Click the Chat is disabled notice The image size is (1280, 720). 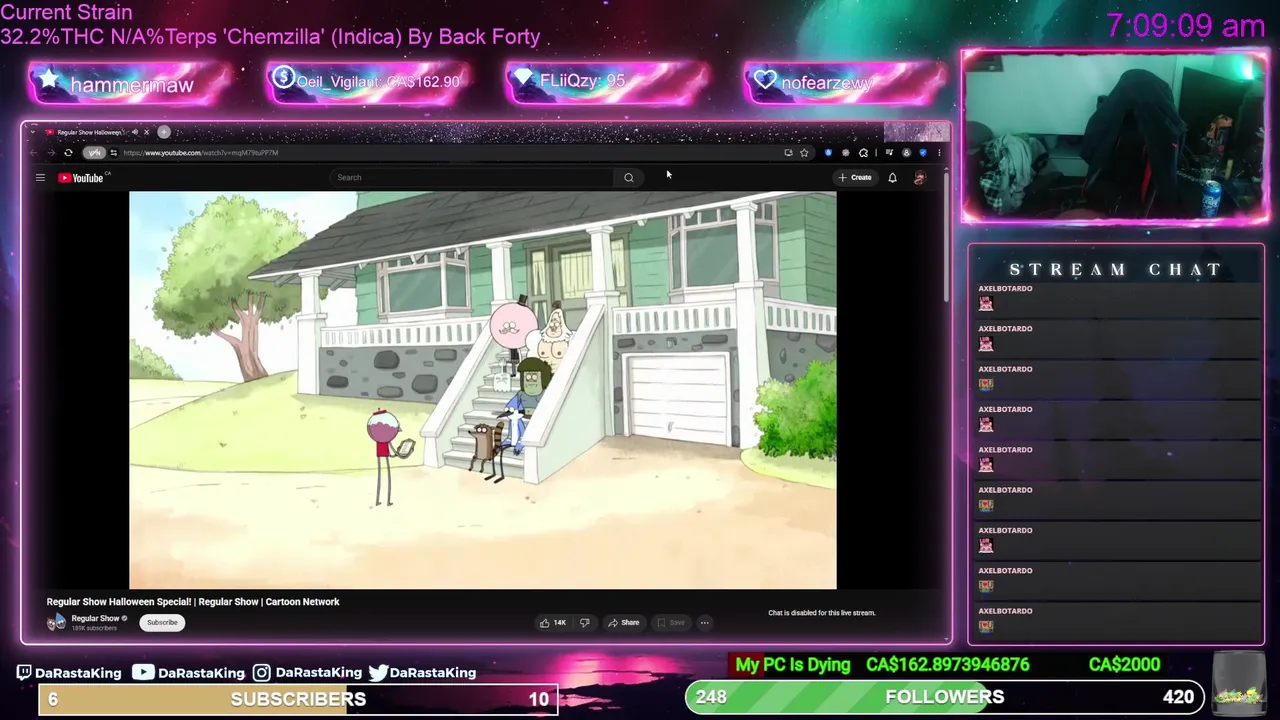point(821,613)
